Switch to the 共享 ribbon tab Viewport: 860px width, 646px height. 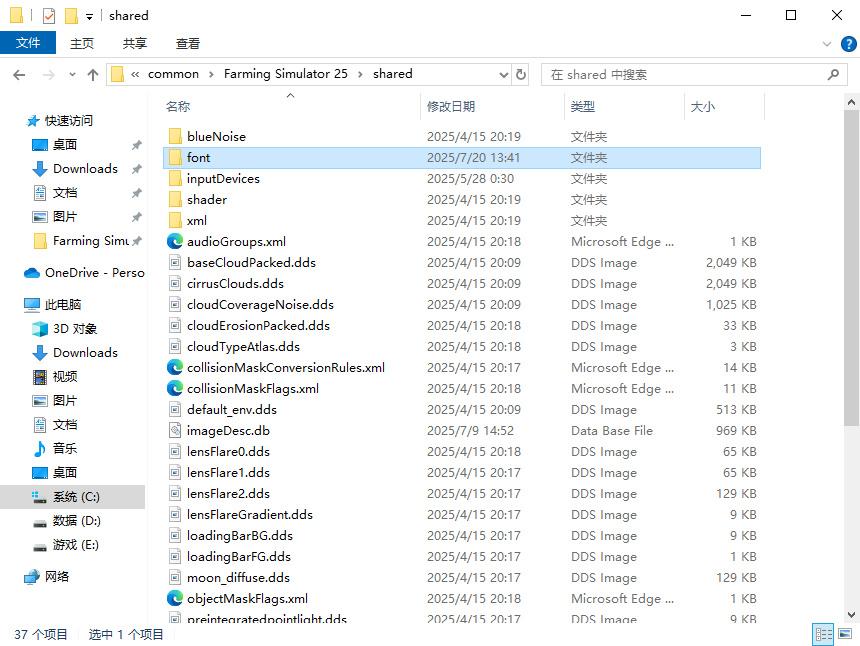pos(134,43)
